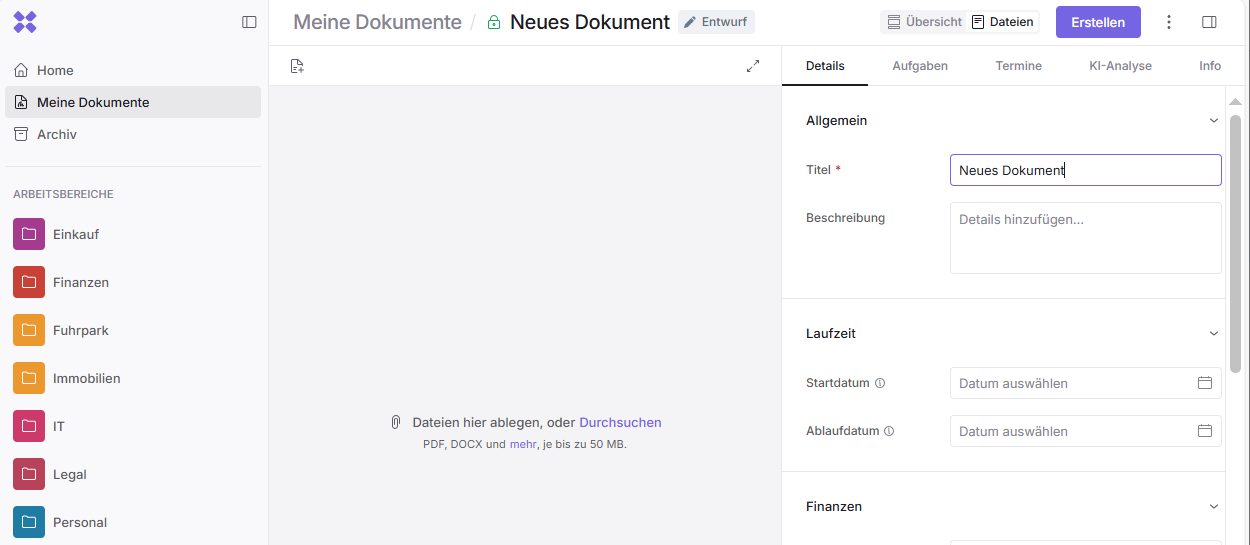This screenshot has height=545, width=1250.
Task: Click the add file icon in document toolbar
Action: [x=297, y=66]
